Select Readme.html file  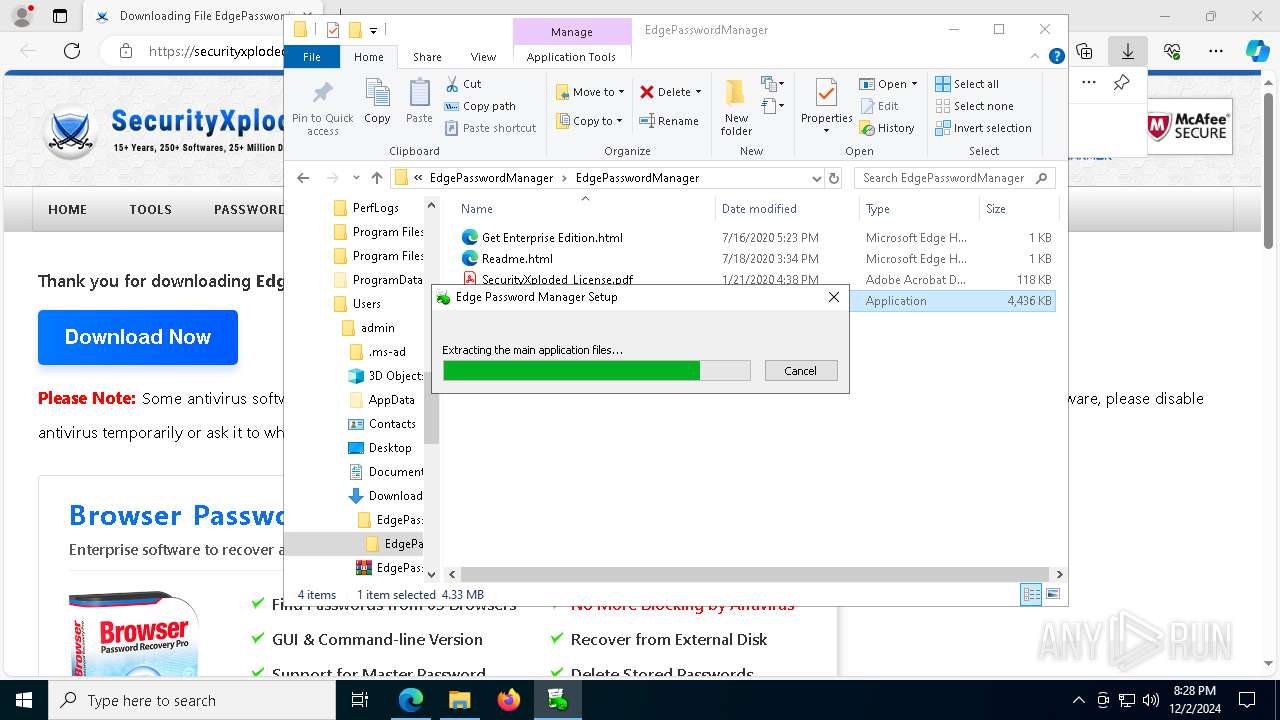(516, 259)
